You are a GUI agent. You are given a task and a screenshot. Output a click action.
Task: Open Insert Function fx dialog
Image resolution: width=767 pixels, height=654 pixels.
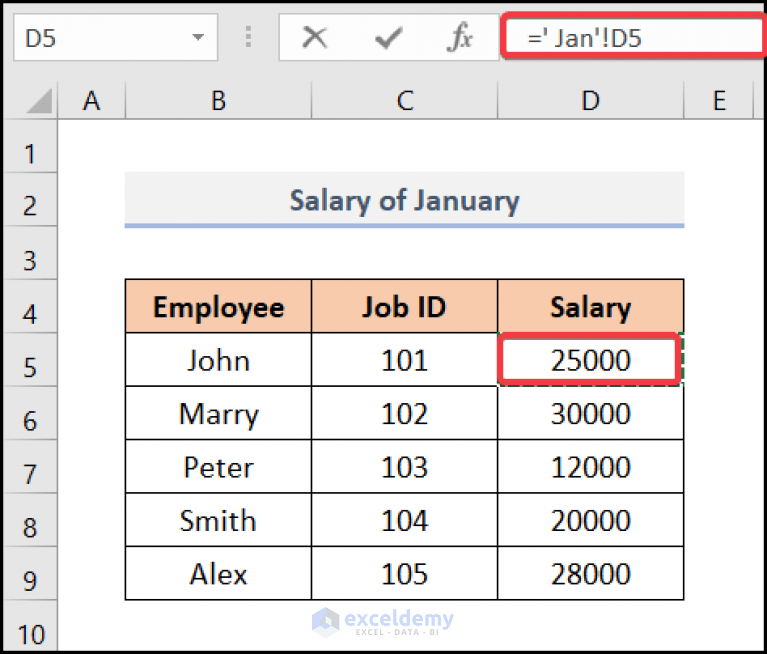pyautogui.click(x=460, y=38)
